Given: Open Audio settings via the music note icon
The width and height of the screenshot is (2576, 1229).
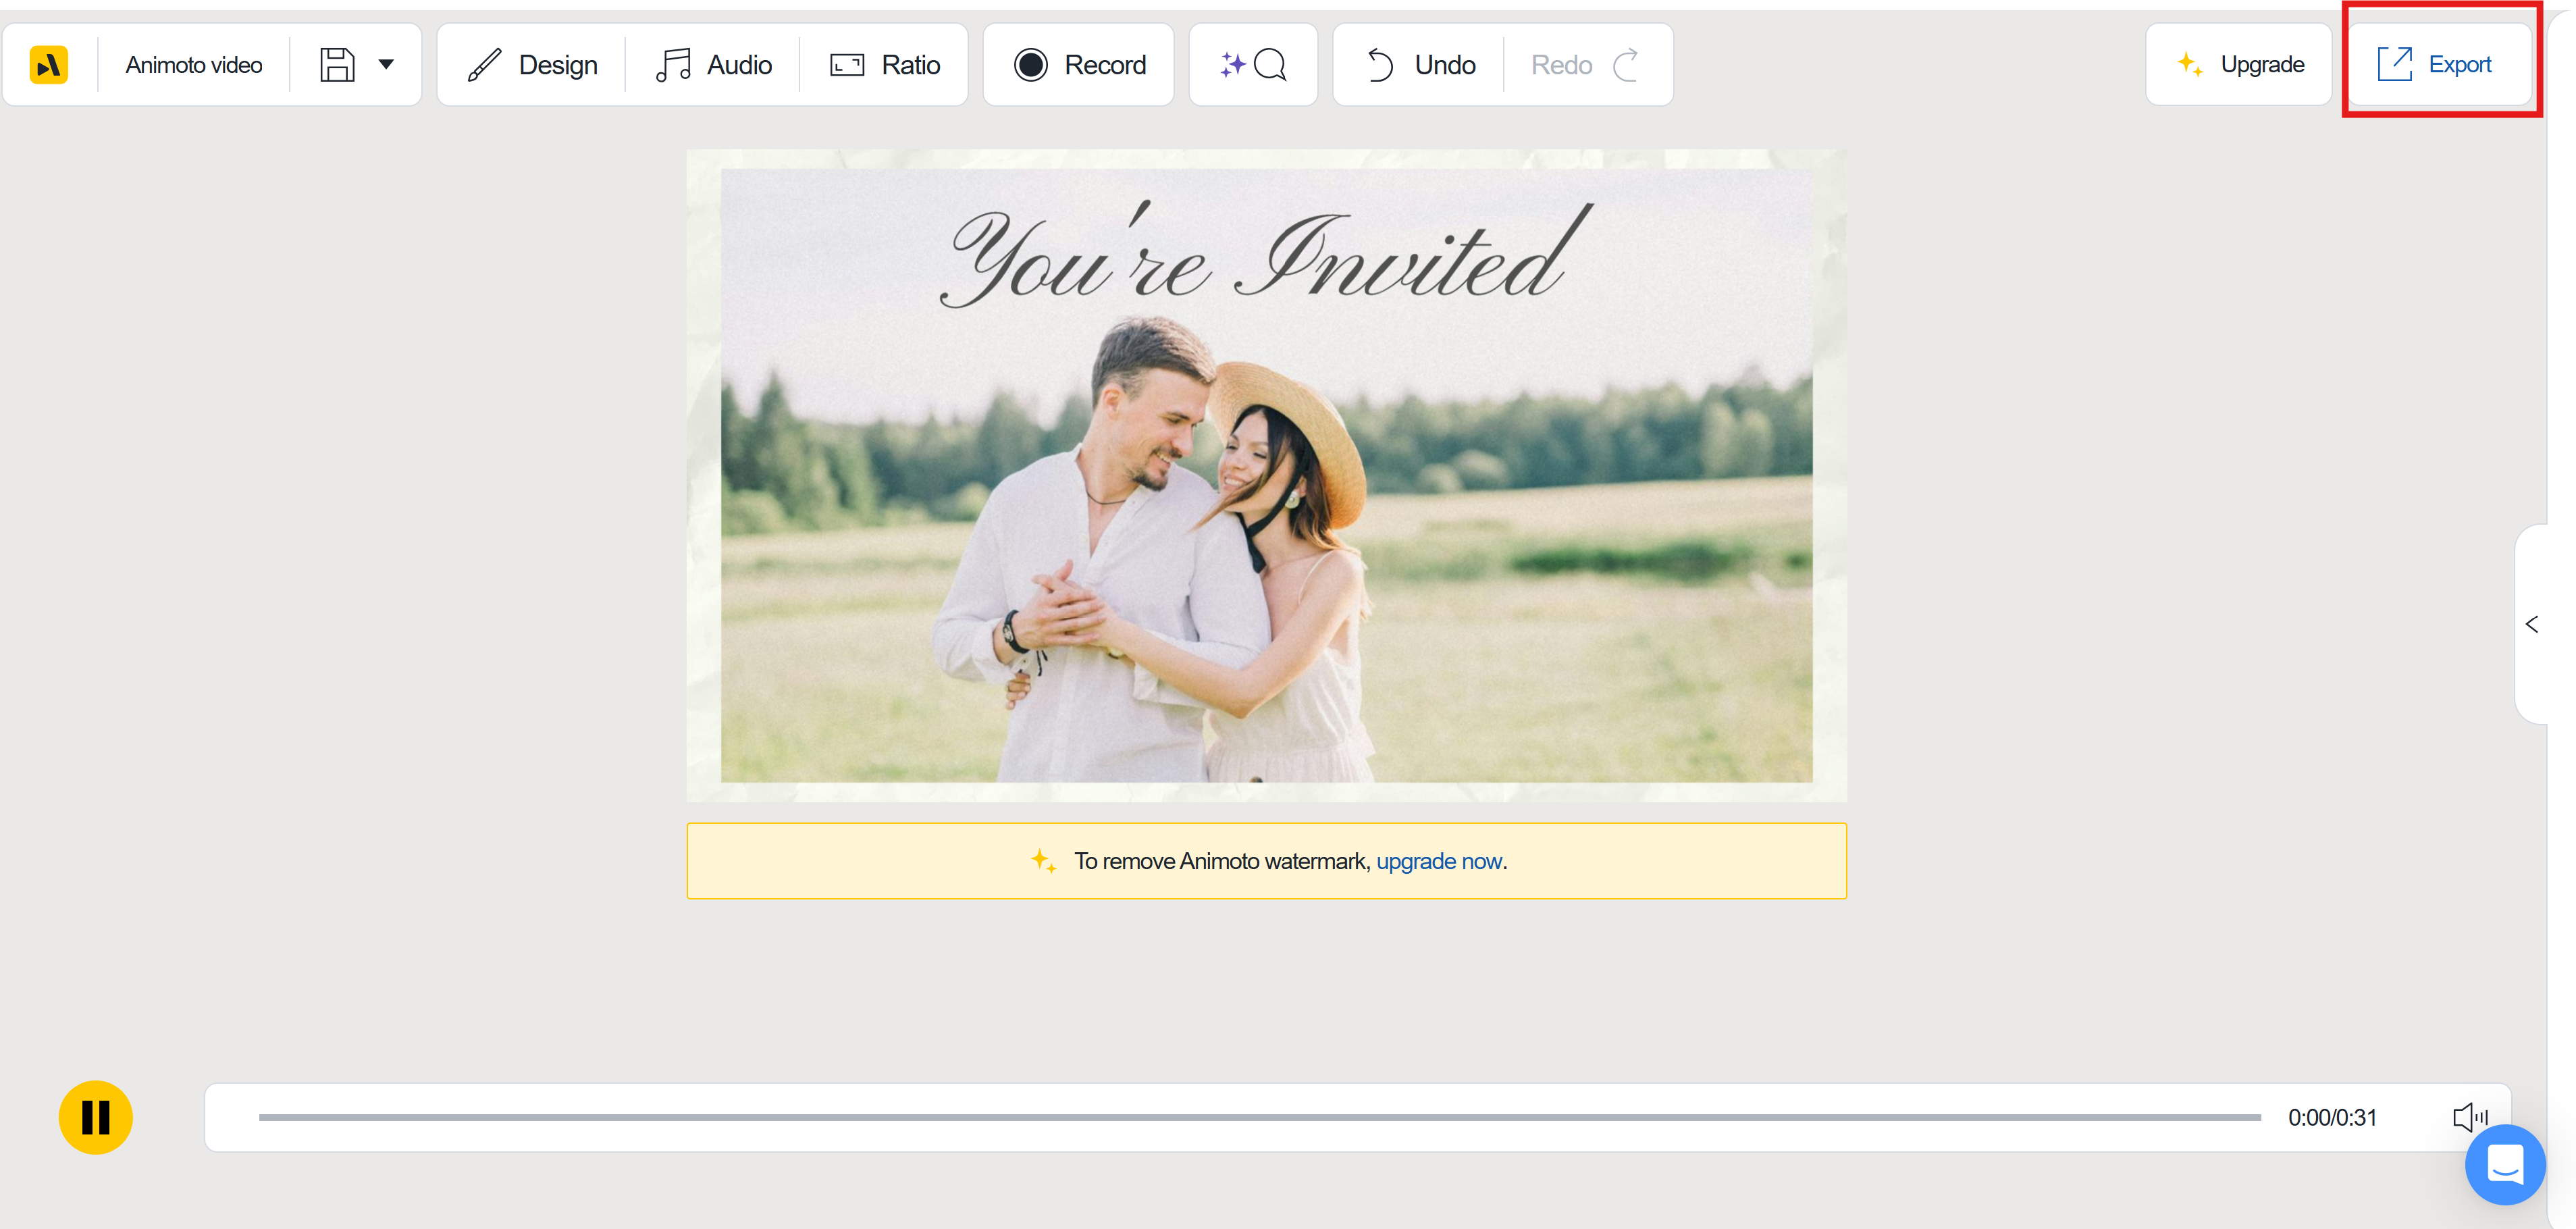Looking at the screenshot, I should (673, 64).
